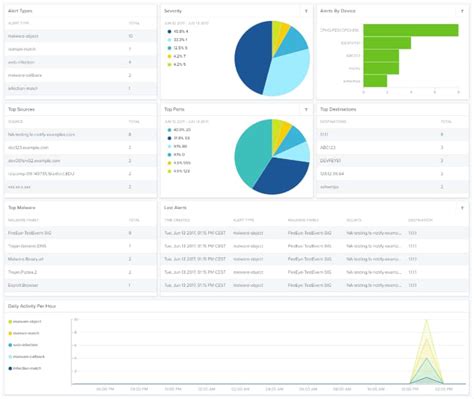Select the FireEye-TestEvent-SIG row in Top Malware

[x=80, y=233]
